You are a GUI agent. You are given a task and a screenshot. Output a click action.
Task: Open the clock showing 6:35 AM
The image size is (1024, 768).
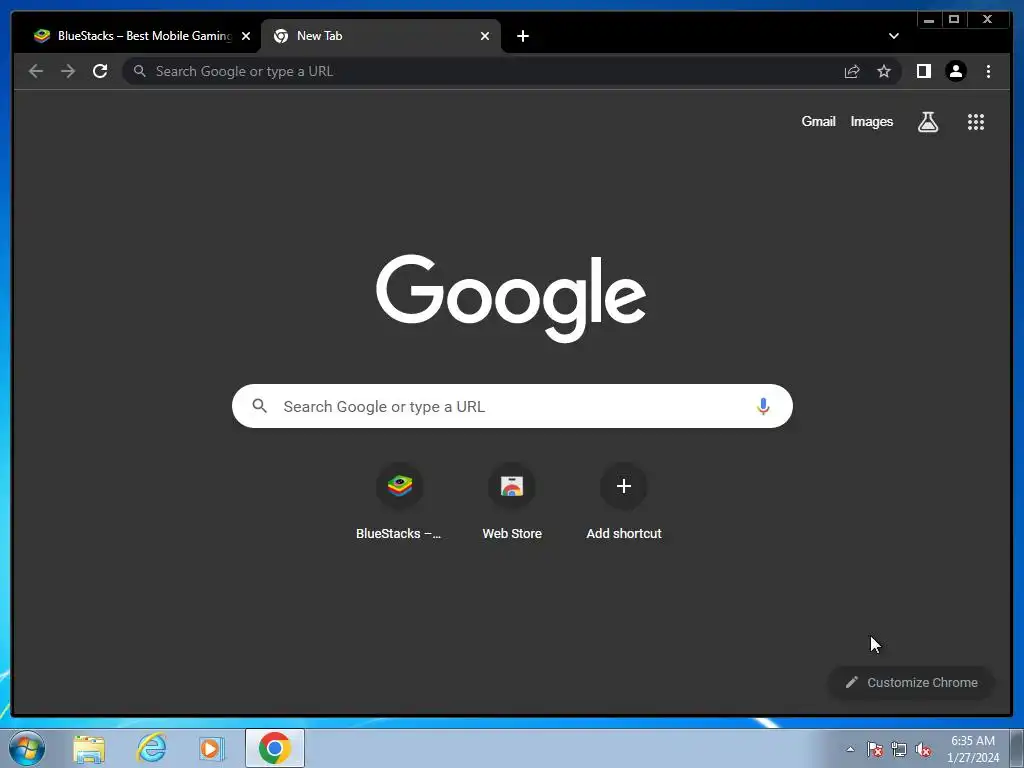click(972, 749)
